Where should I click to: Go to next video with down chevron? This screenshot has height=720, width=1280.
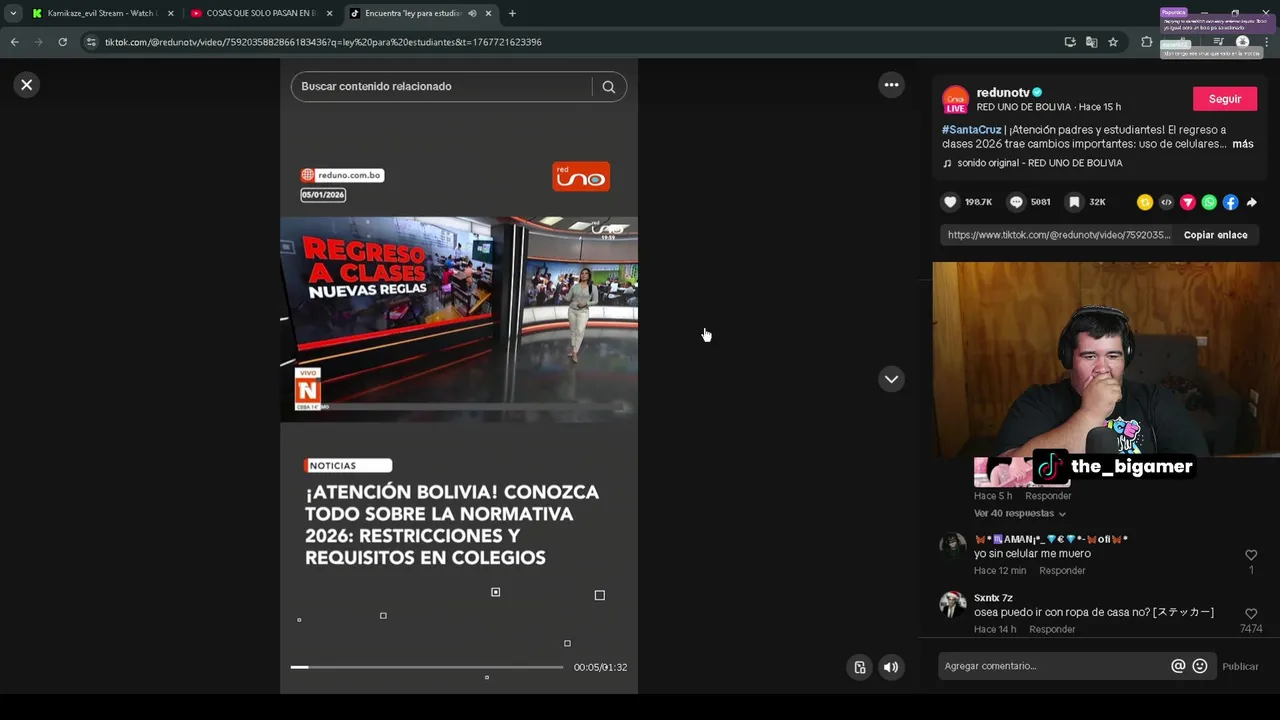891,379
